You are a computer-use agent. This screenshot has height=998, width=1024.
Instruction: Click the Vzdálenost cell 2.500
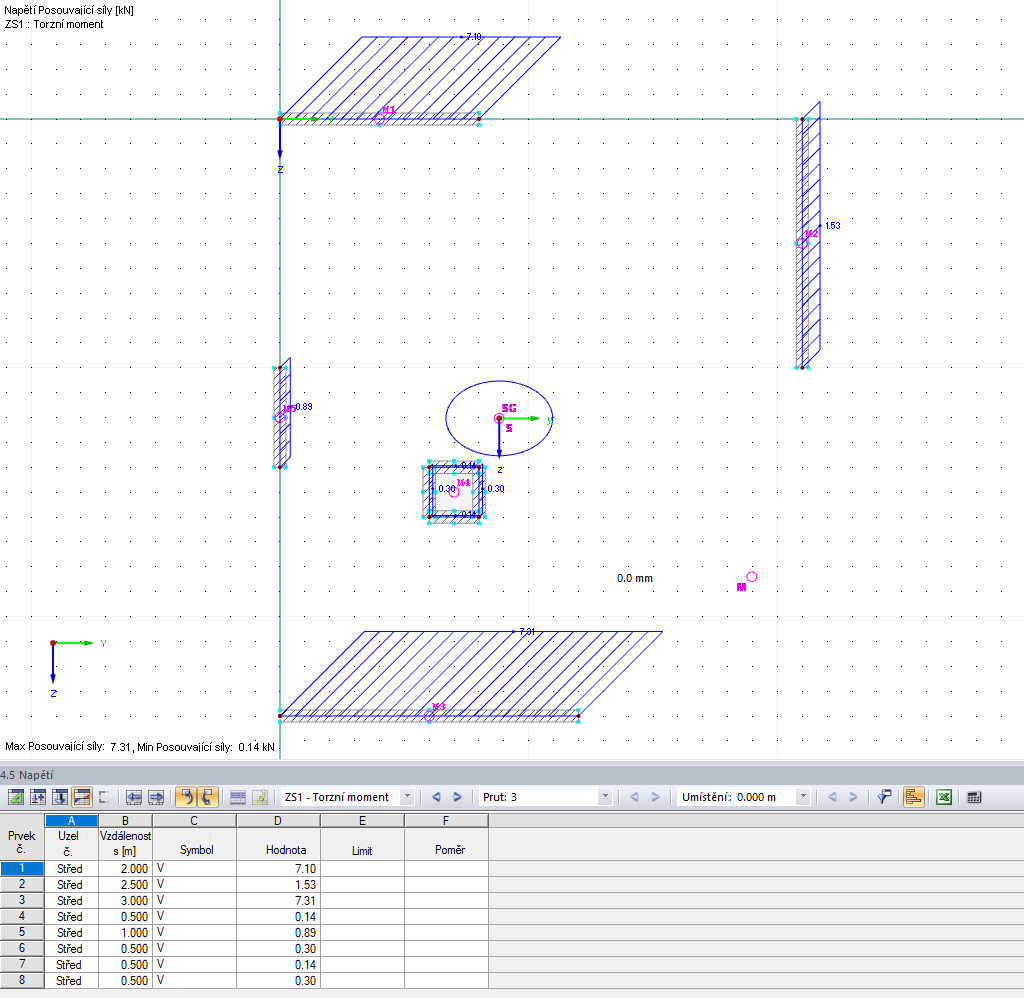point(125,884)
